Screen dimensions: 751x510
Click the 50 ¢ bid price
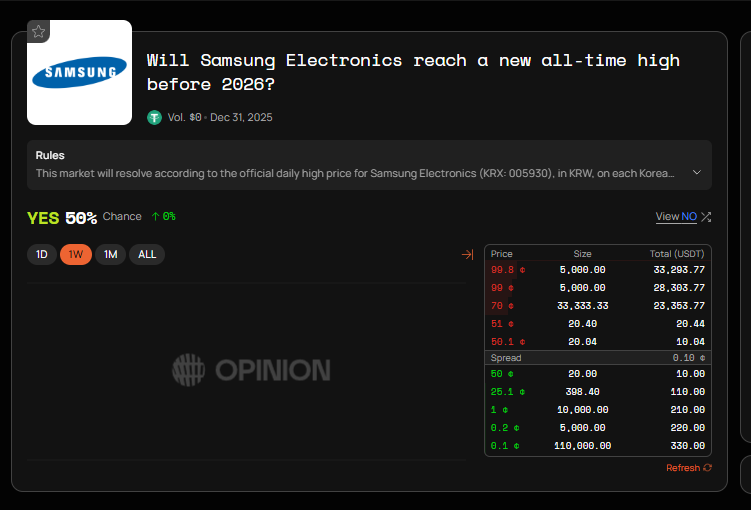502,374
